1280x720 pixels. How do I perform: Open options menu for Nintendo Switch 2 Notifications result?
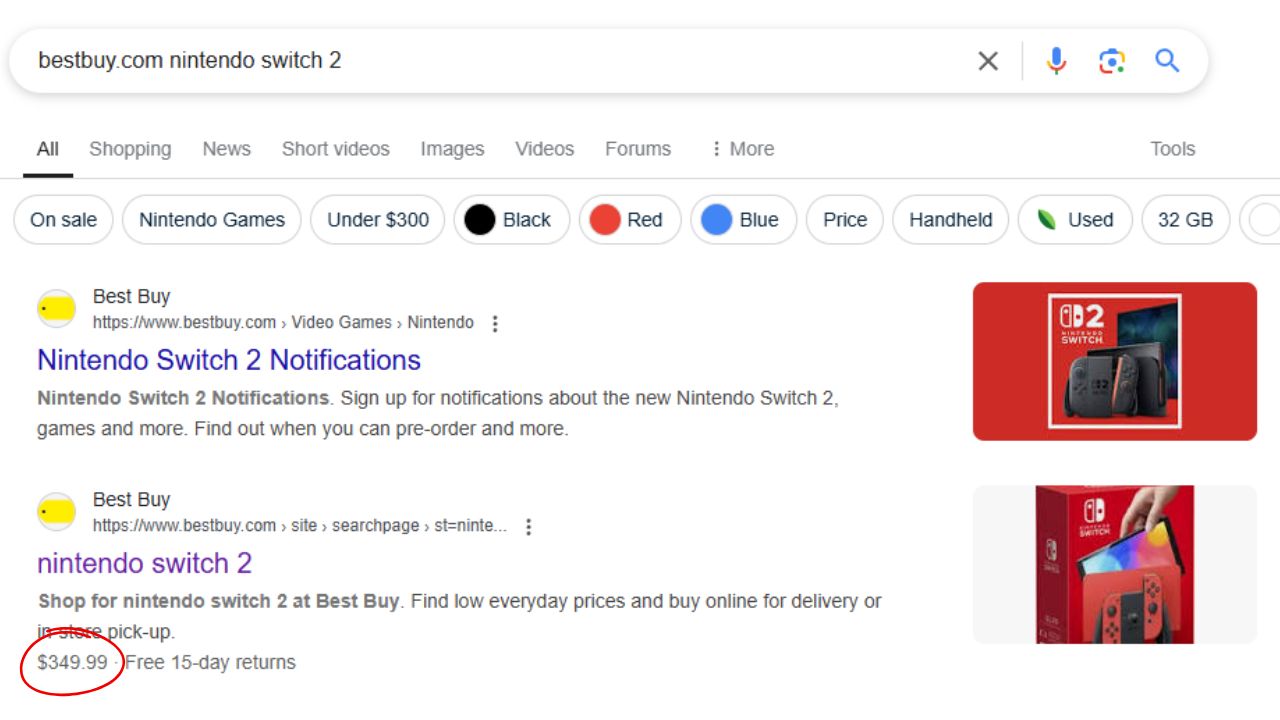495,323
